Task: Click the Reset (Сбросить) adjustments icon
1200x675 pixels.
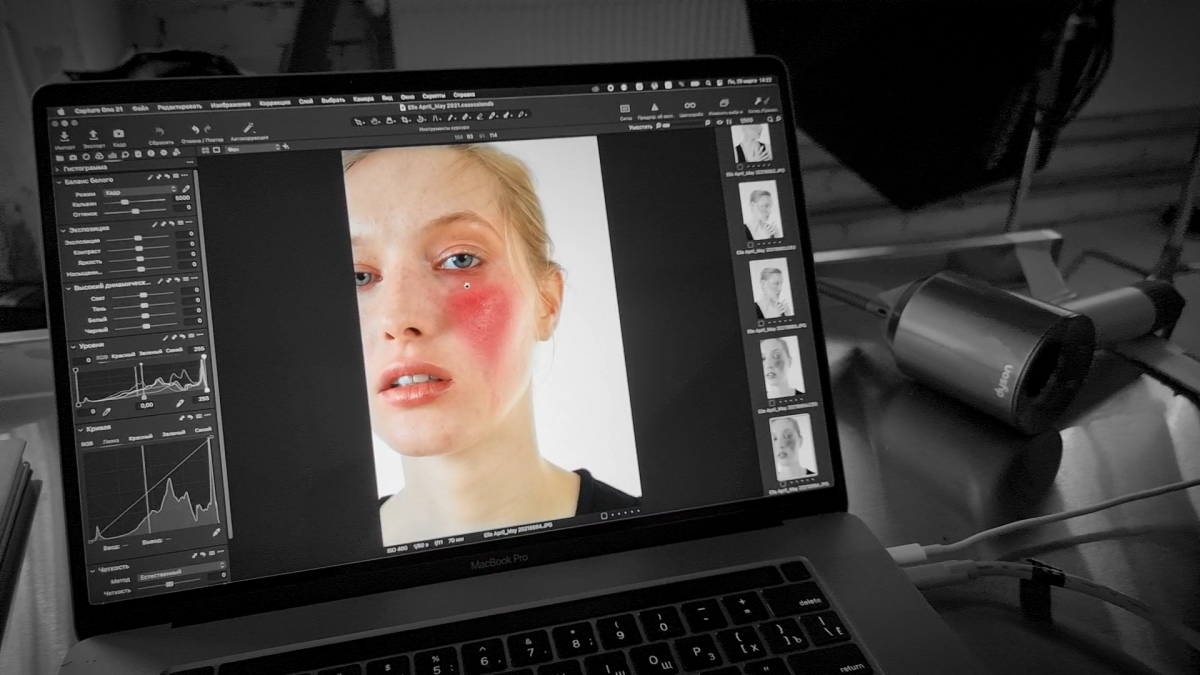Action: point(159,130)
